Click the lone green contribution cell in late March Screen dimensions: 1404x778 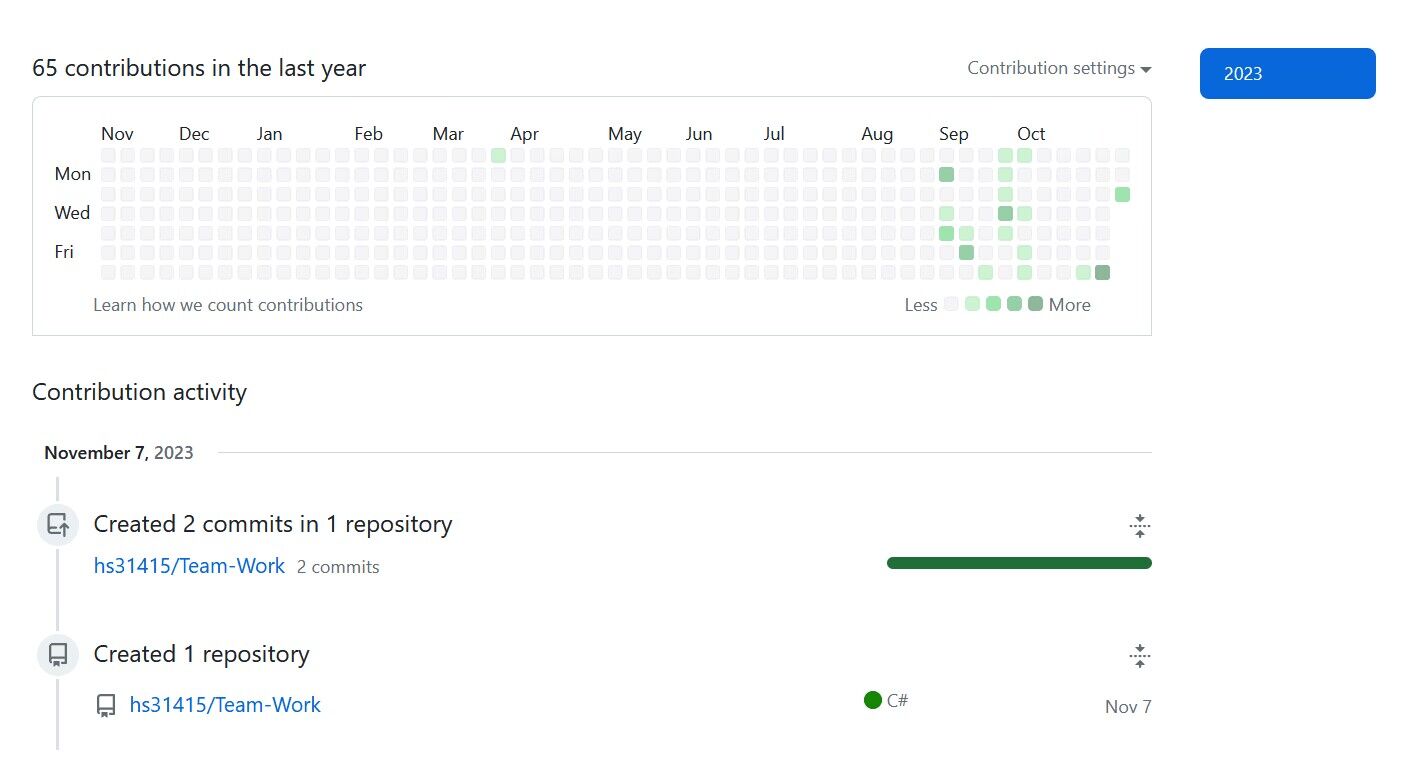[498, 155]
